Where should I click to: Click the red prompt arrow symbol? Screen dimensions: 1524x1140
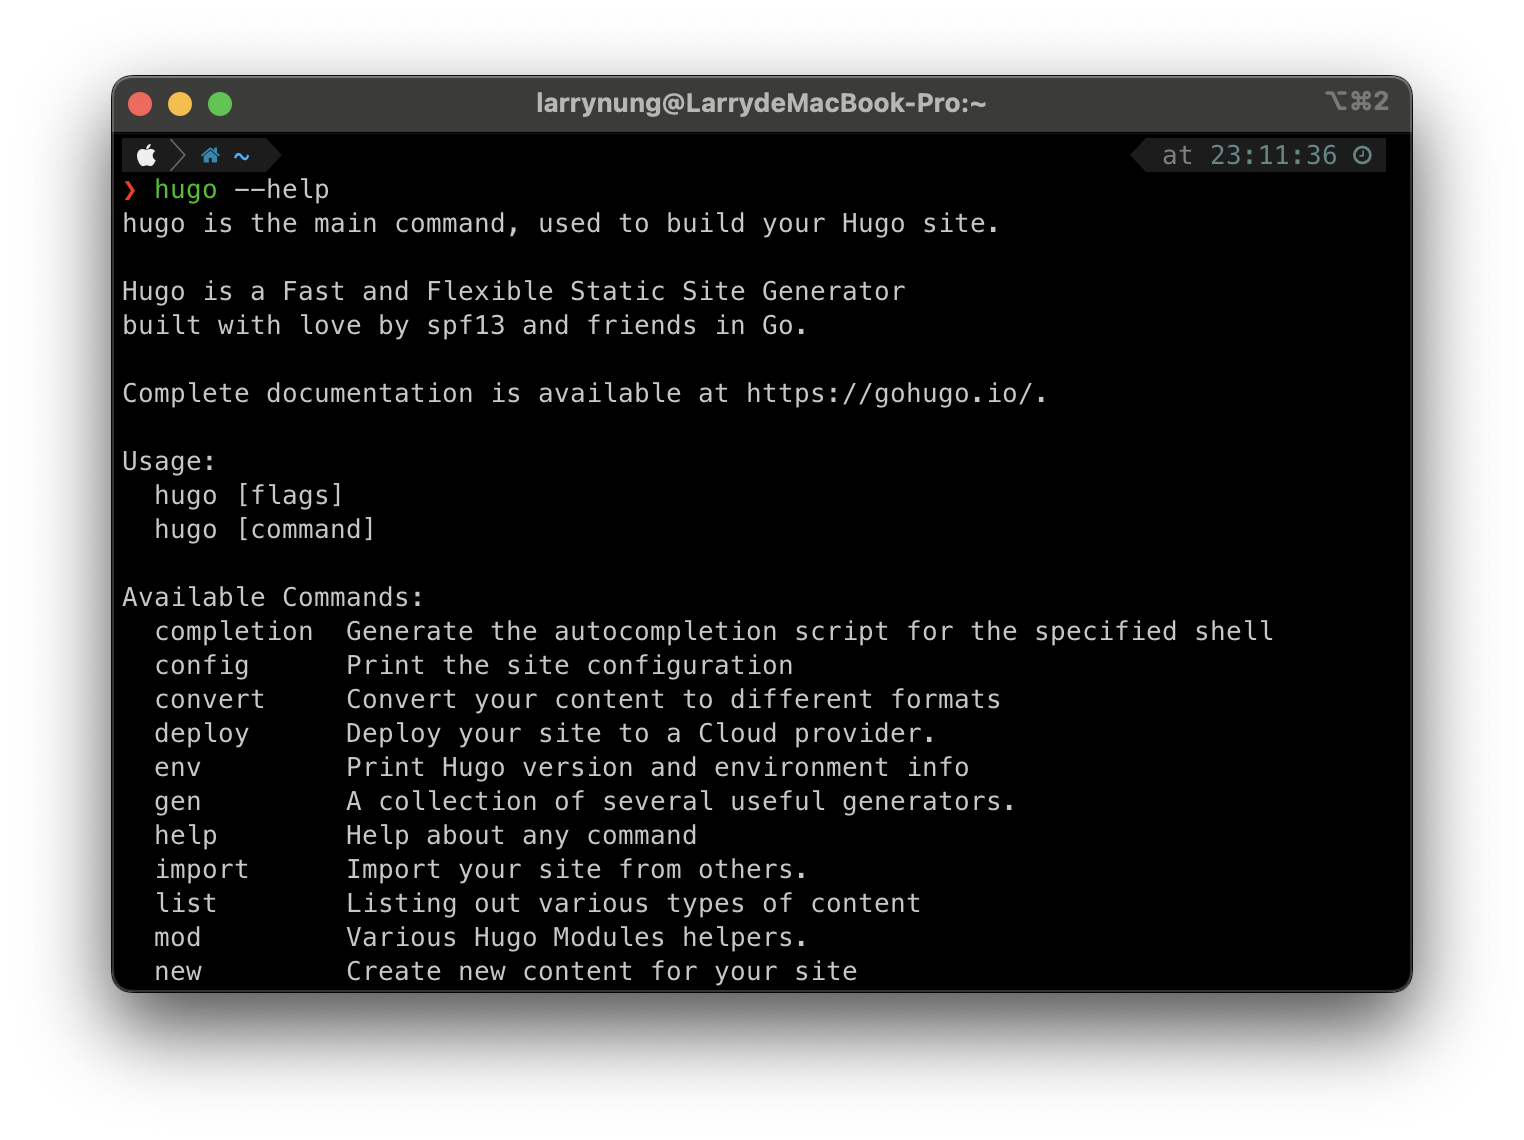(129, 190)
